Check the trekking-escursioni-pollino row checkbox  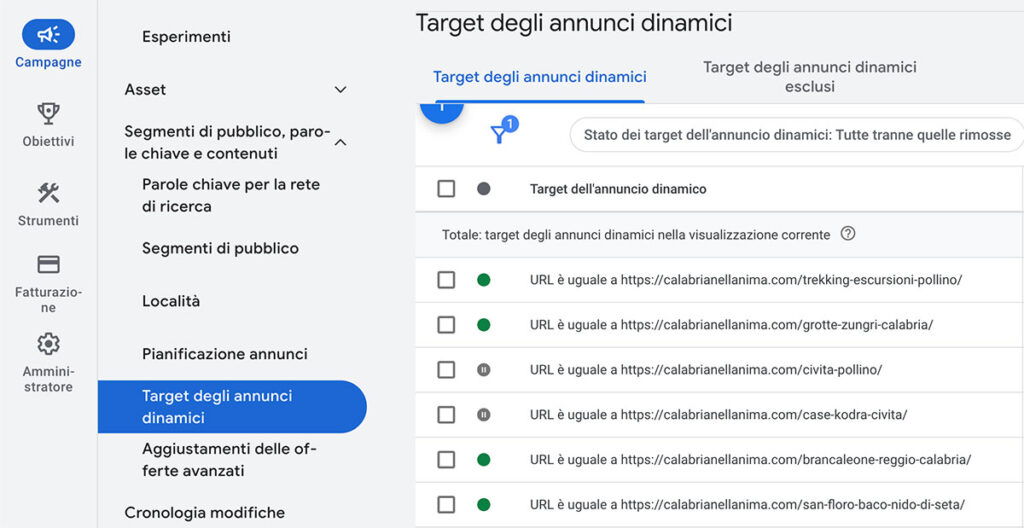tap(446, 280)
